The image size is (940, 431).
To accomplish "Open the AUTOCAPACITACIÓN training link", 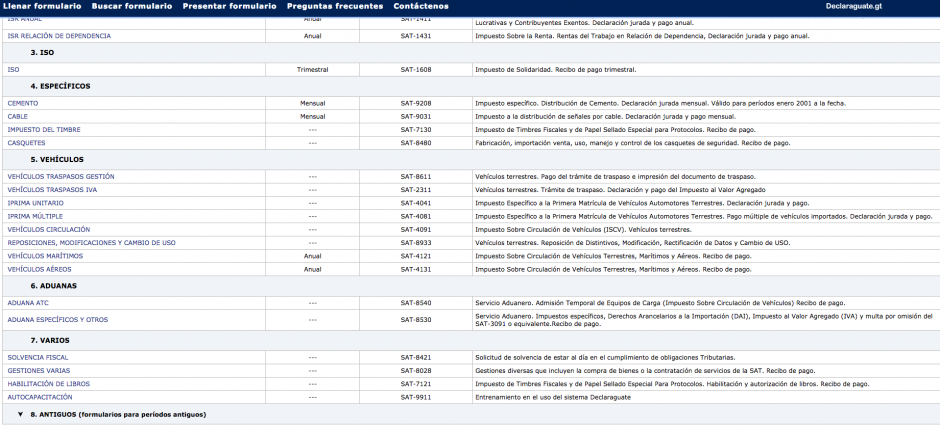I will (x=38, y=397).
